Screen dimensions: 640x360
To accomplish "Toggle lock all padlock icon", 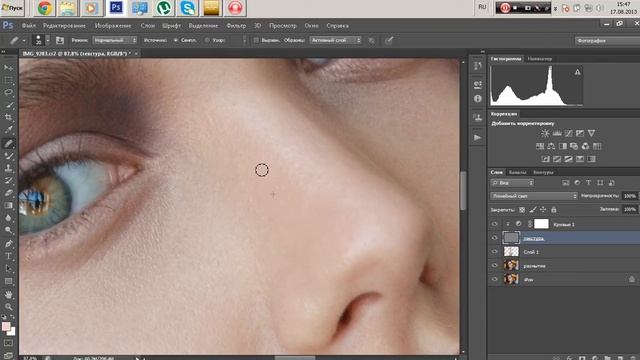I will click(x=554, y=210).
